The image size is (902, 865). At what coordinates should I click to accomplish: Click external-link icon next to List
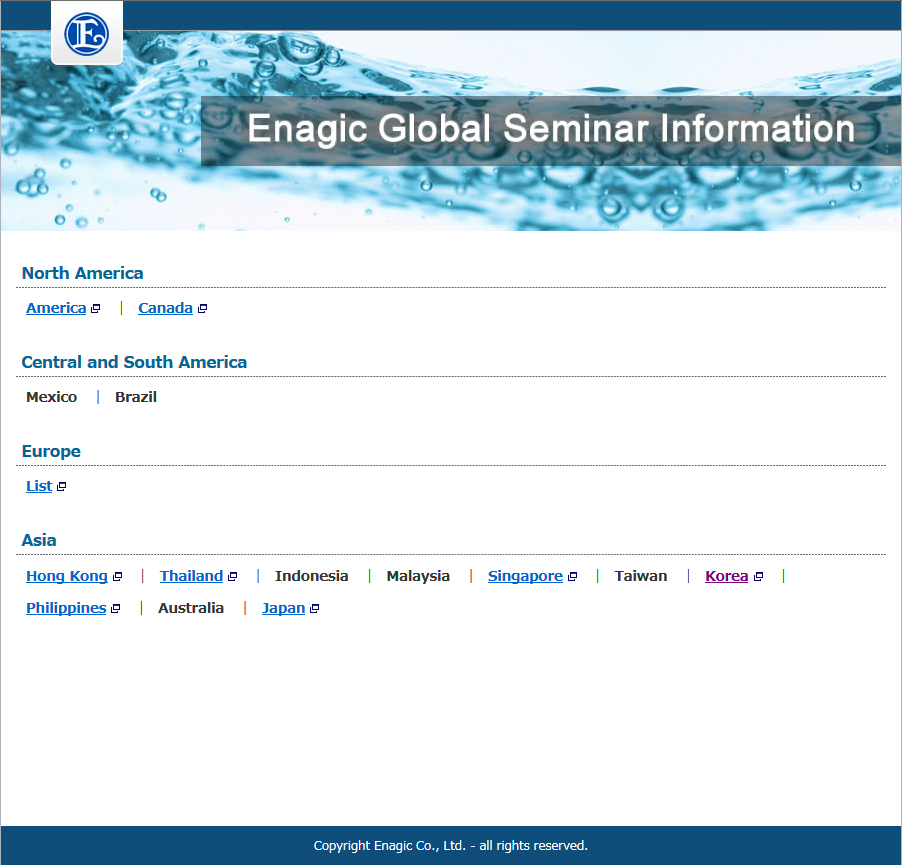pos(61,487)
